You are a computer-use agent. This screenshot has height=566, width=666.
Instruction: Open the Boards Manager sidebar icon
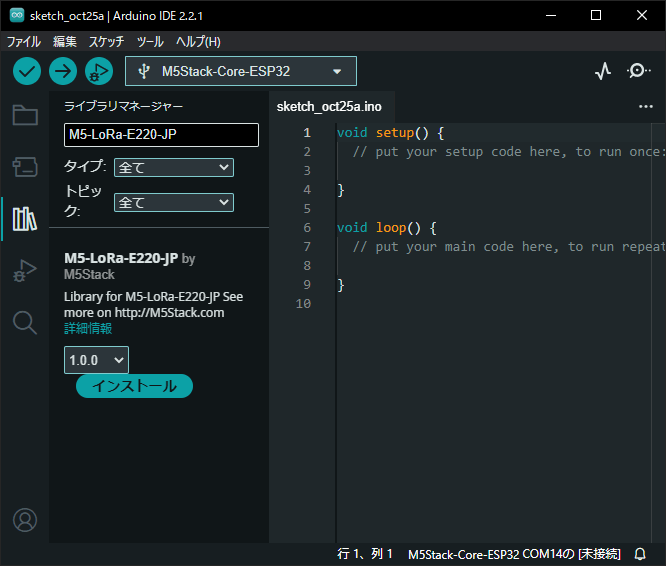coord(25,167)
